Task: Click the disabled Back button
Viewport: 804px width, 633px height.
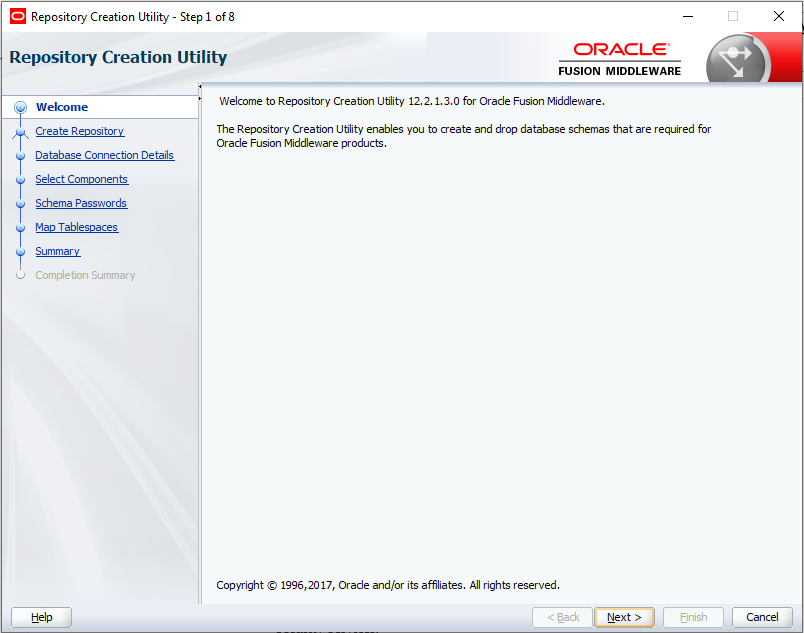Action: [562, 617]
